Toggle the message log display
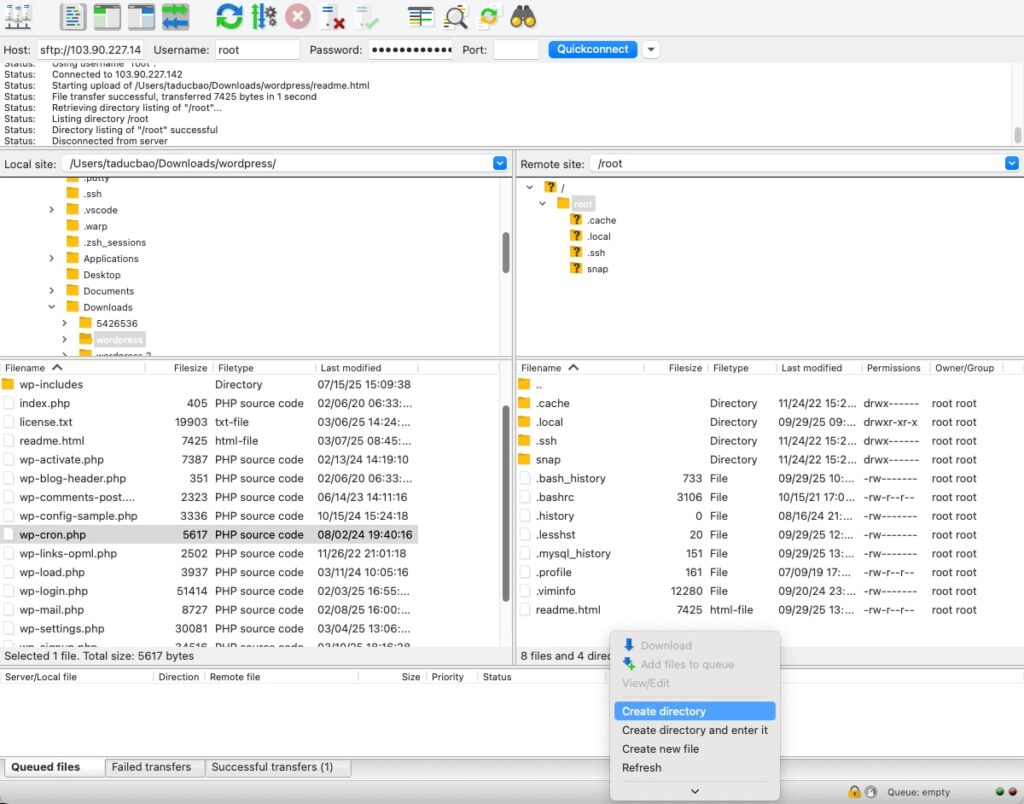The height and width of the screenshot is (804, 1024). coord(73,16)
